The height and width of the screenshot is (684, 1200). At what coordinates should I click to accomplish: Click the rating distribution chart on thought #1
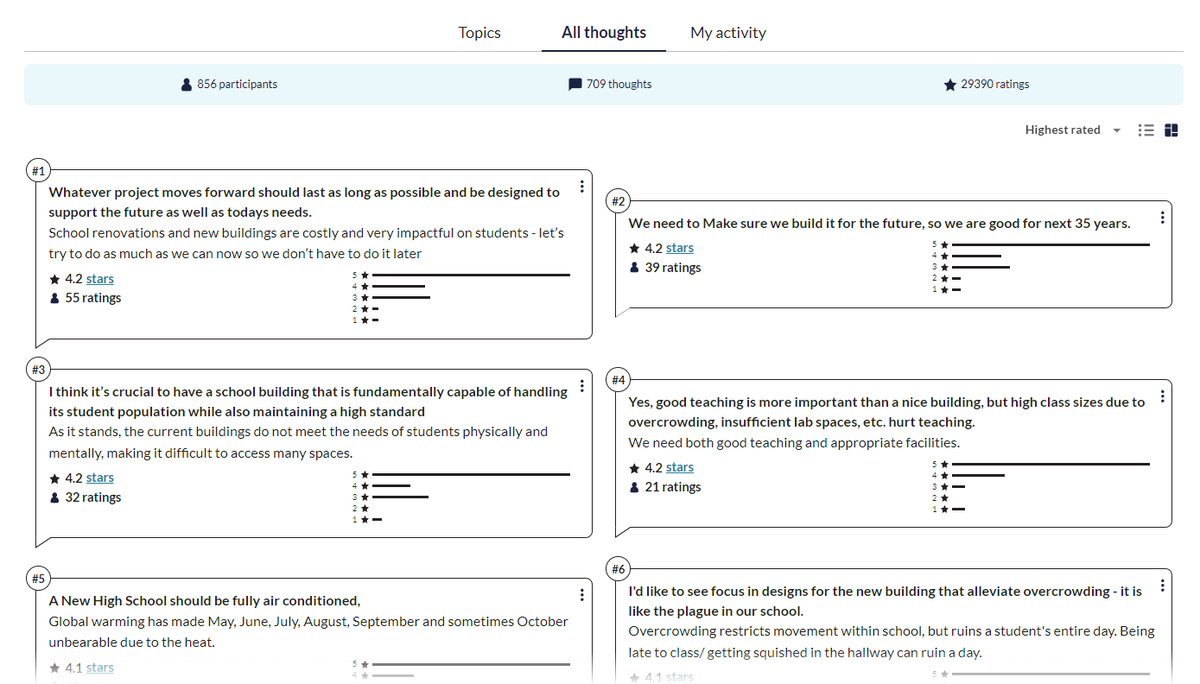(461, 297)
